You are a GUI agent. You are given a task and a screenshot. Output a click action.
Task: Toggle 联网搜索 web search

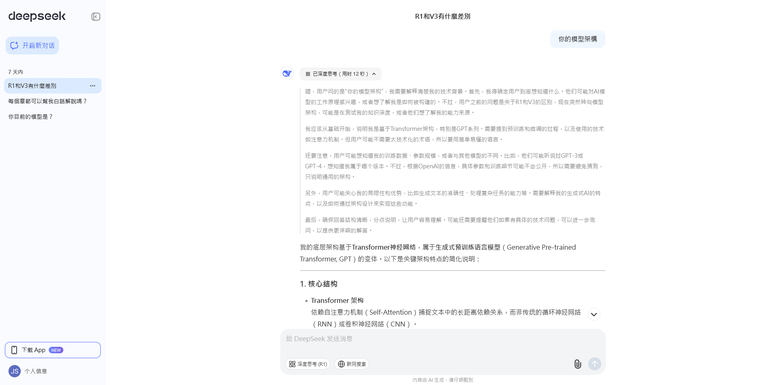(x=352, y=364)
